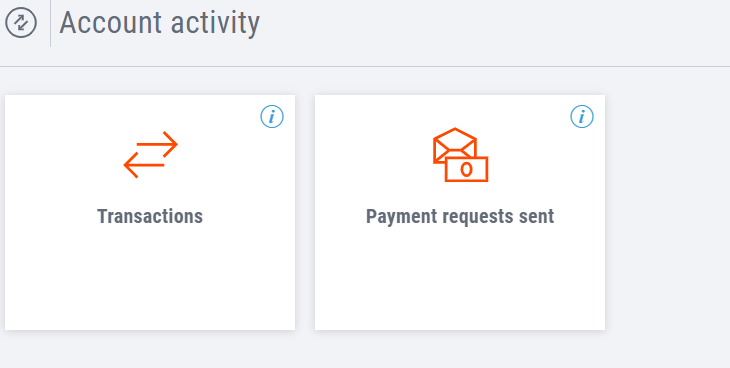The image size is (730, 368).
Task: Click the Payment requests sent label text
Action: 460,217
